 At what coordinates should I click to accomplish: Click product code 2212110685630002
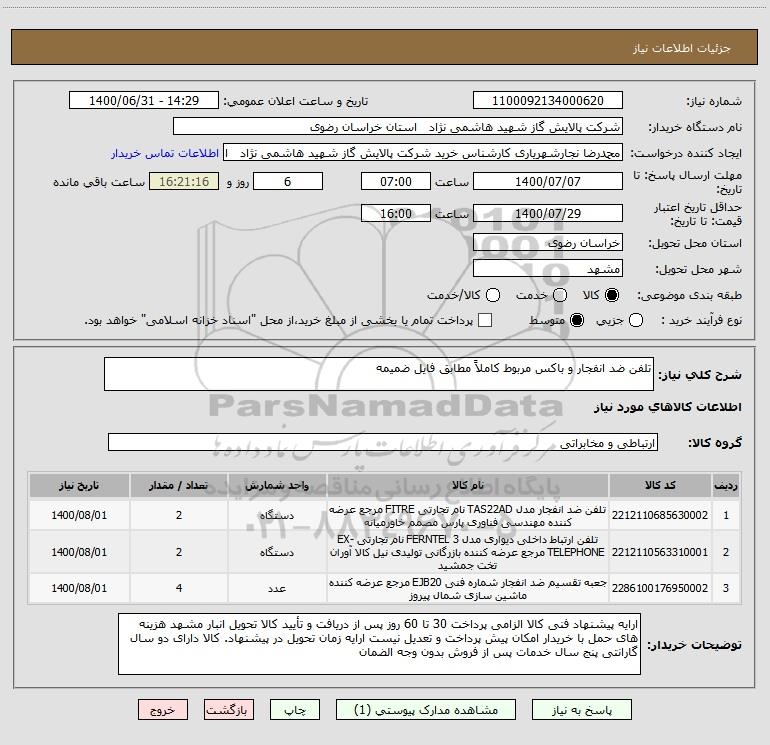(x=660, y=515)
